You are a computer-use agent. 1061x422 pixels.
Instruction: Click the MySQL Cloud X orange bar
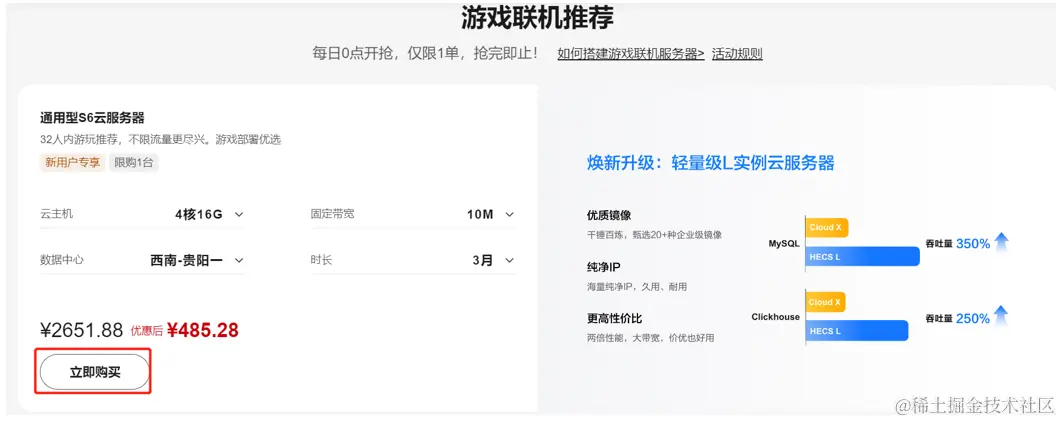click(x=826, y=227)
